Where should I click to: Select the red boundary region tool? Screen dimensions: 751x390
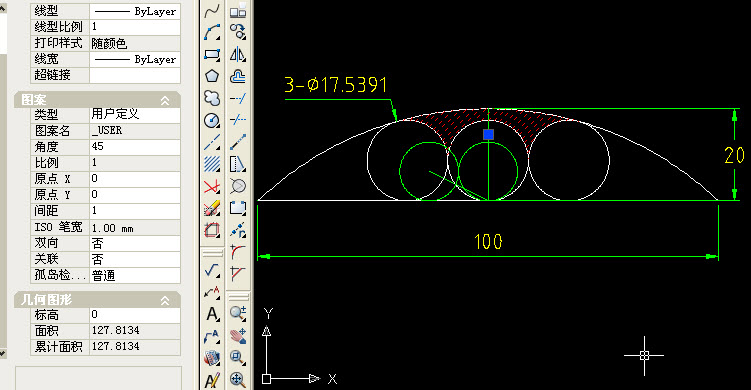212,230
